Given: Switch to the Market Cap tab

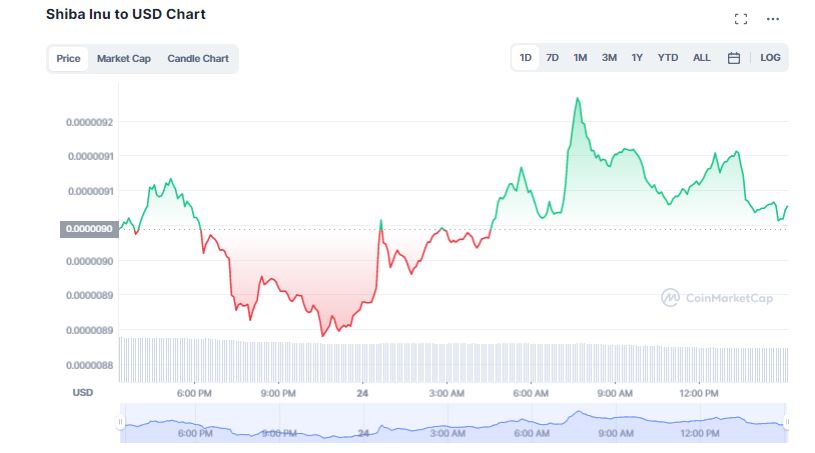Looking at the screenshot, I should click(124, 58).
